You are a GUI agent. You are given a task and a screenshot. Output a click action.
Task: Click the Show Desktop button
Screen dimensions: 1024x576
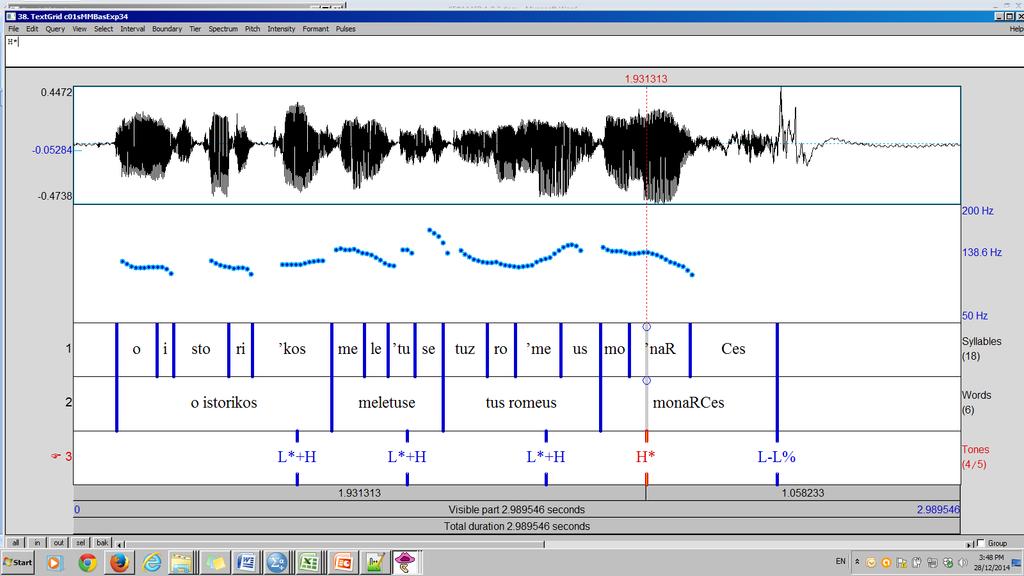[x=1017, y=562]
